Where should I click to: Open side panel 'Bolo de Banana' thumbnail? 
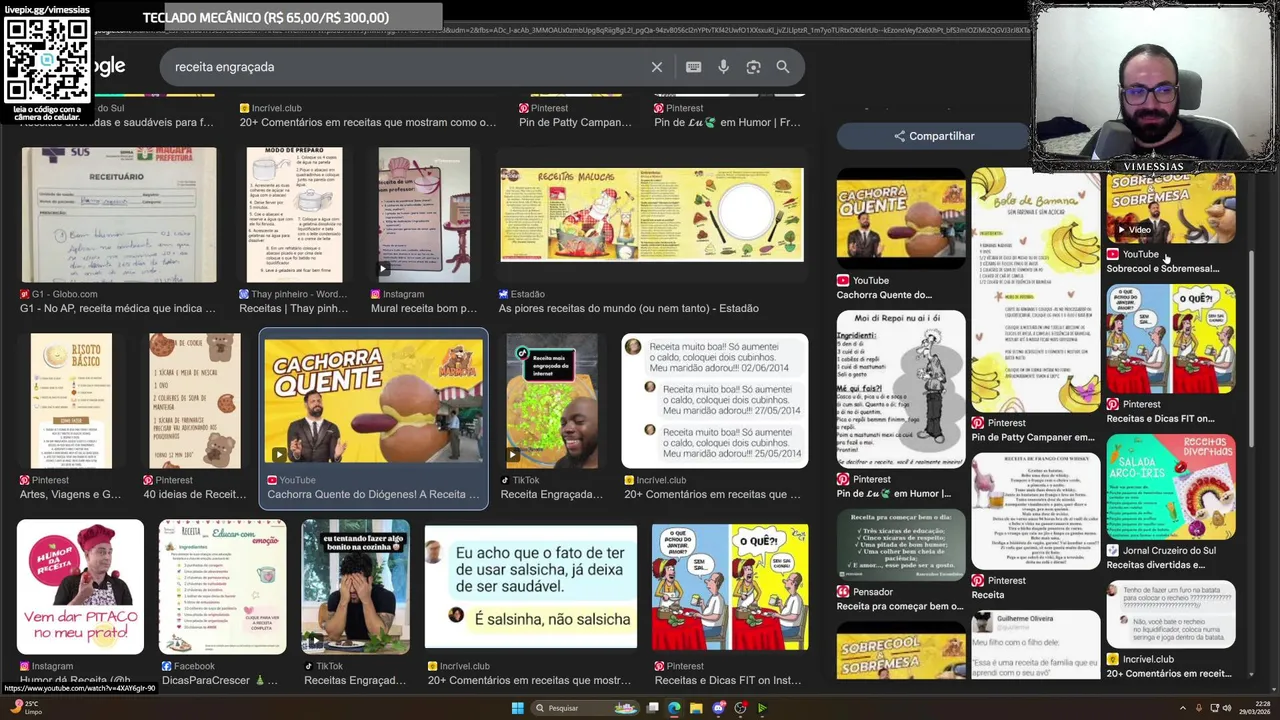1036,290
